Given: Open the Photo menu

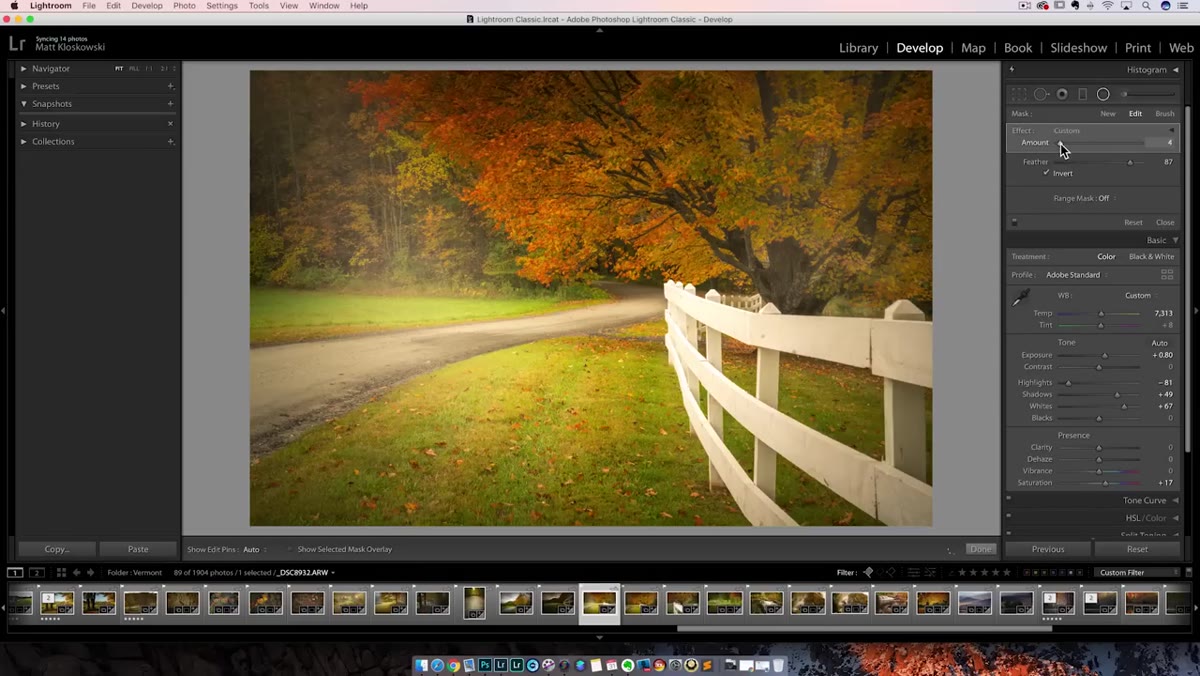Looking at the screenshot, I should (184, 6).
